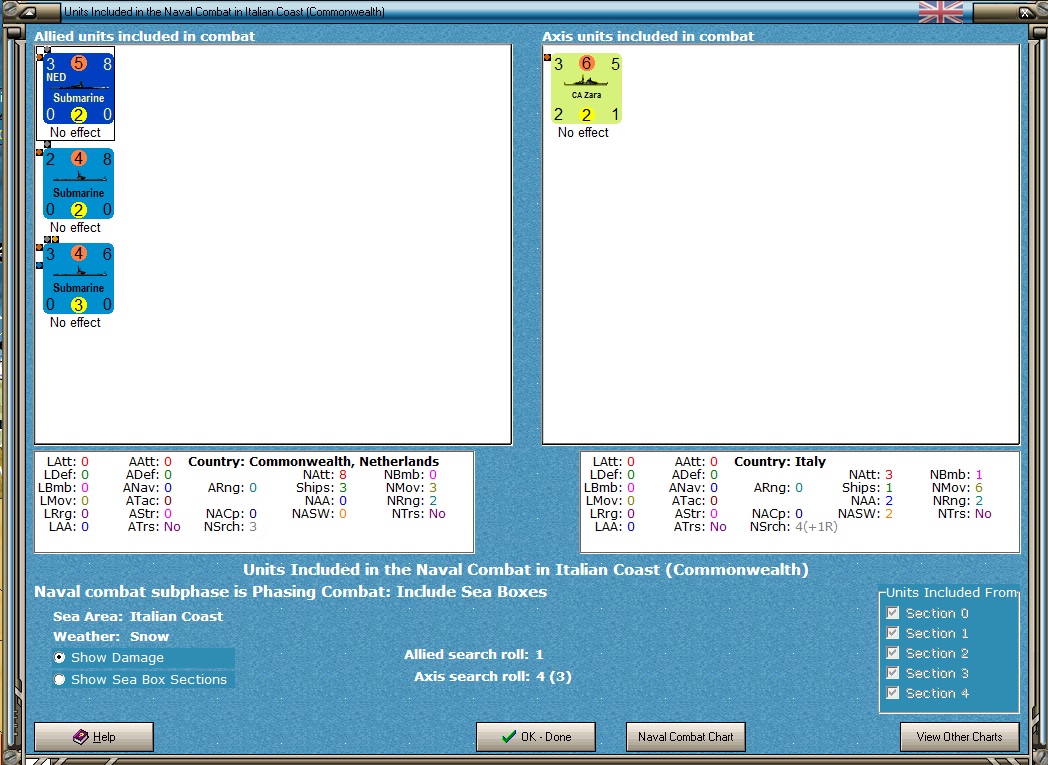This screenshot has height=765, width=1048.
Task: Open the Naval Combat Chart
Action: point(686,737)
